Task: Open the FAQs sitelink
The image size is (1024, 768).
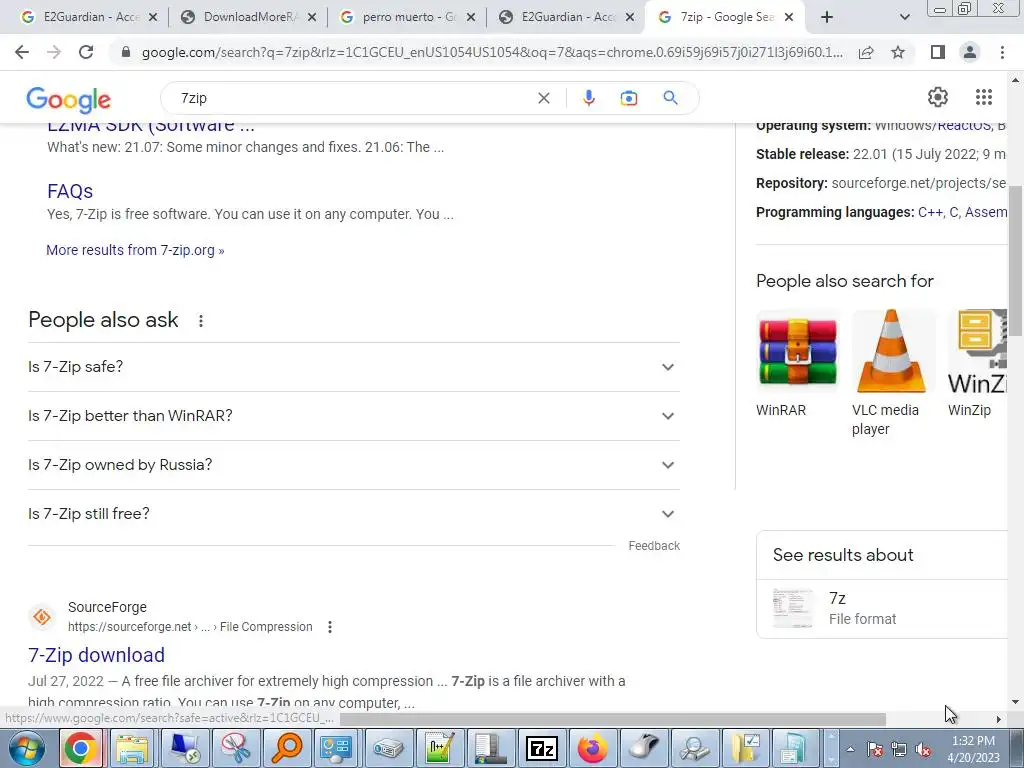Action: (x=70, y=191)
